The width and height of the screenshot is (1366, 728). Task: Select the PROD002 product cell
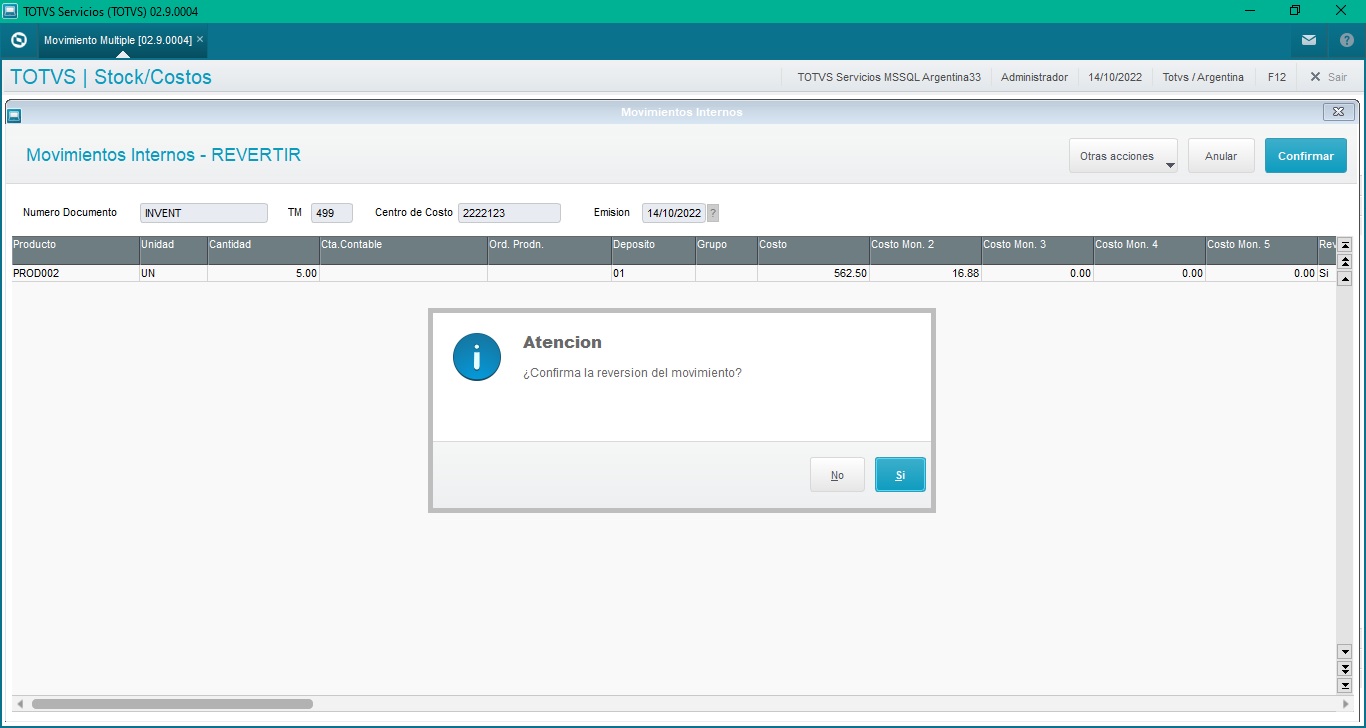tap(76, 273)
